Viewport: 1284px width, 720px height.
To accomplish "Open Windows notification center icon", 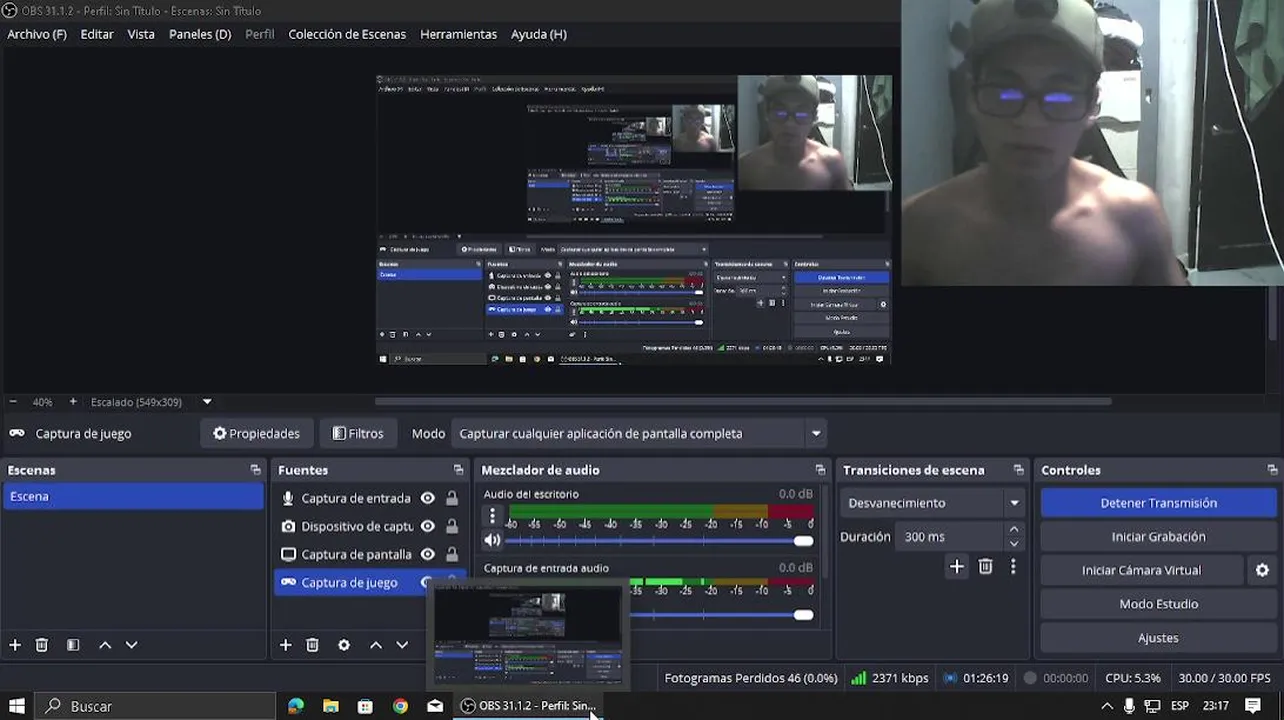I will pyautogui.click(x=1253, y=706).
